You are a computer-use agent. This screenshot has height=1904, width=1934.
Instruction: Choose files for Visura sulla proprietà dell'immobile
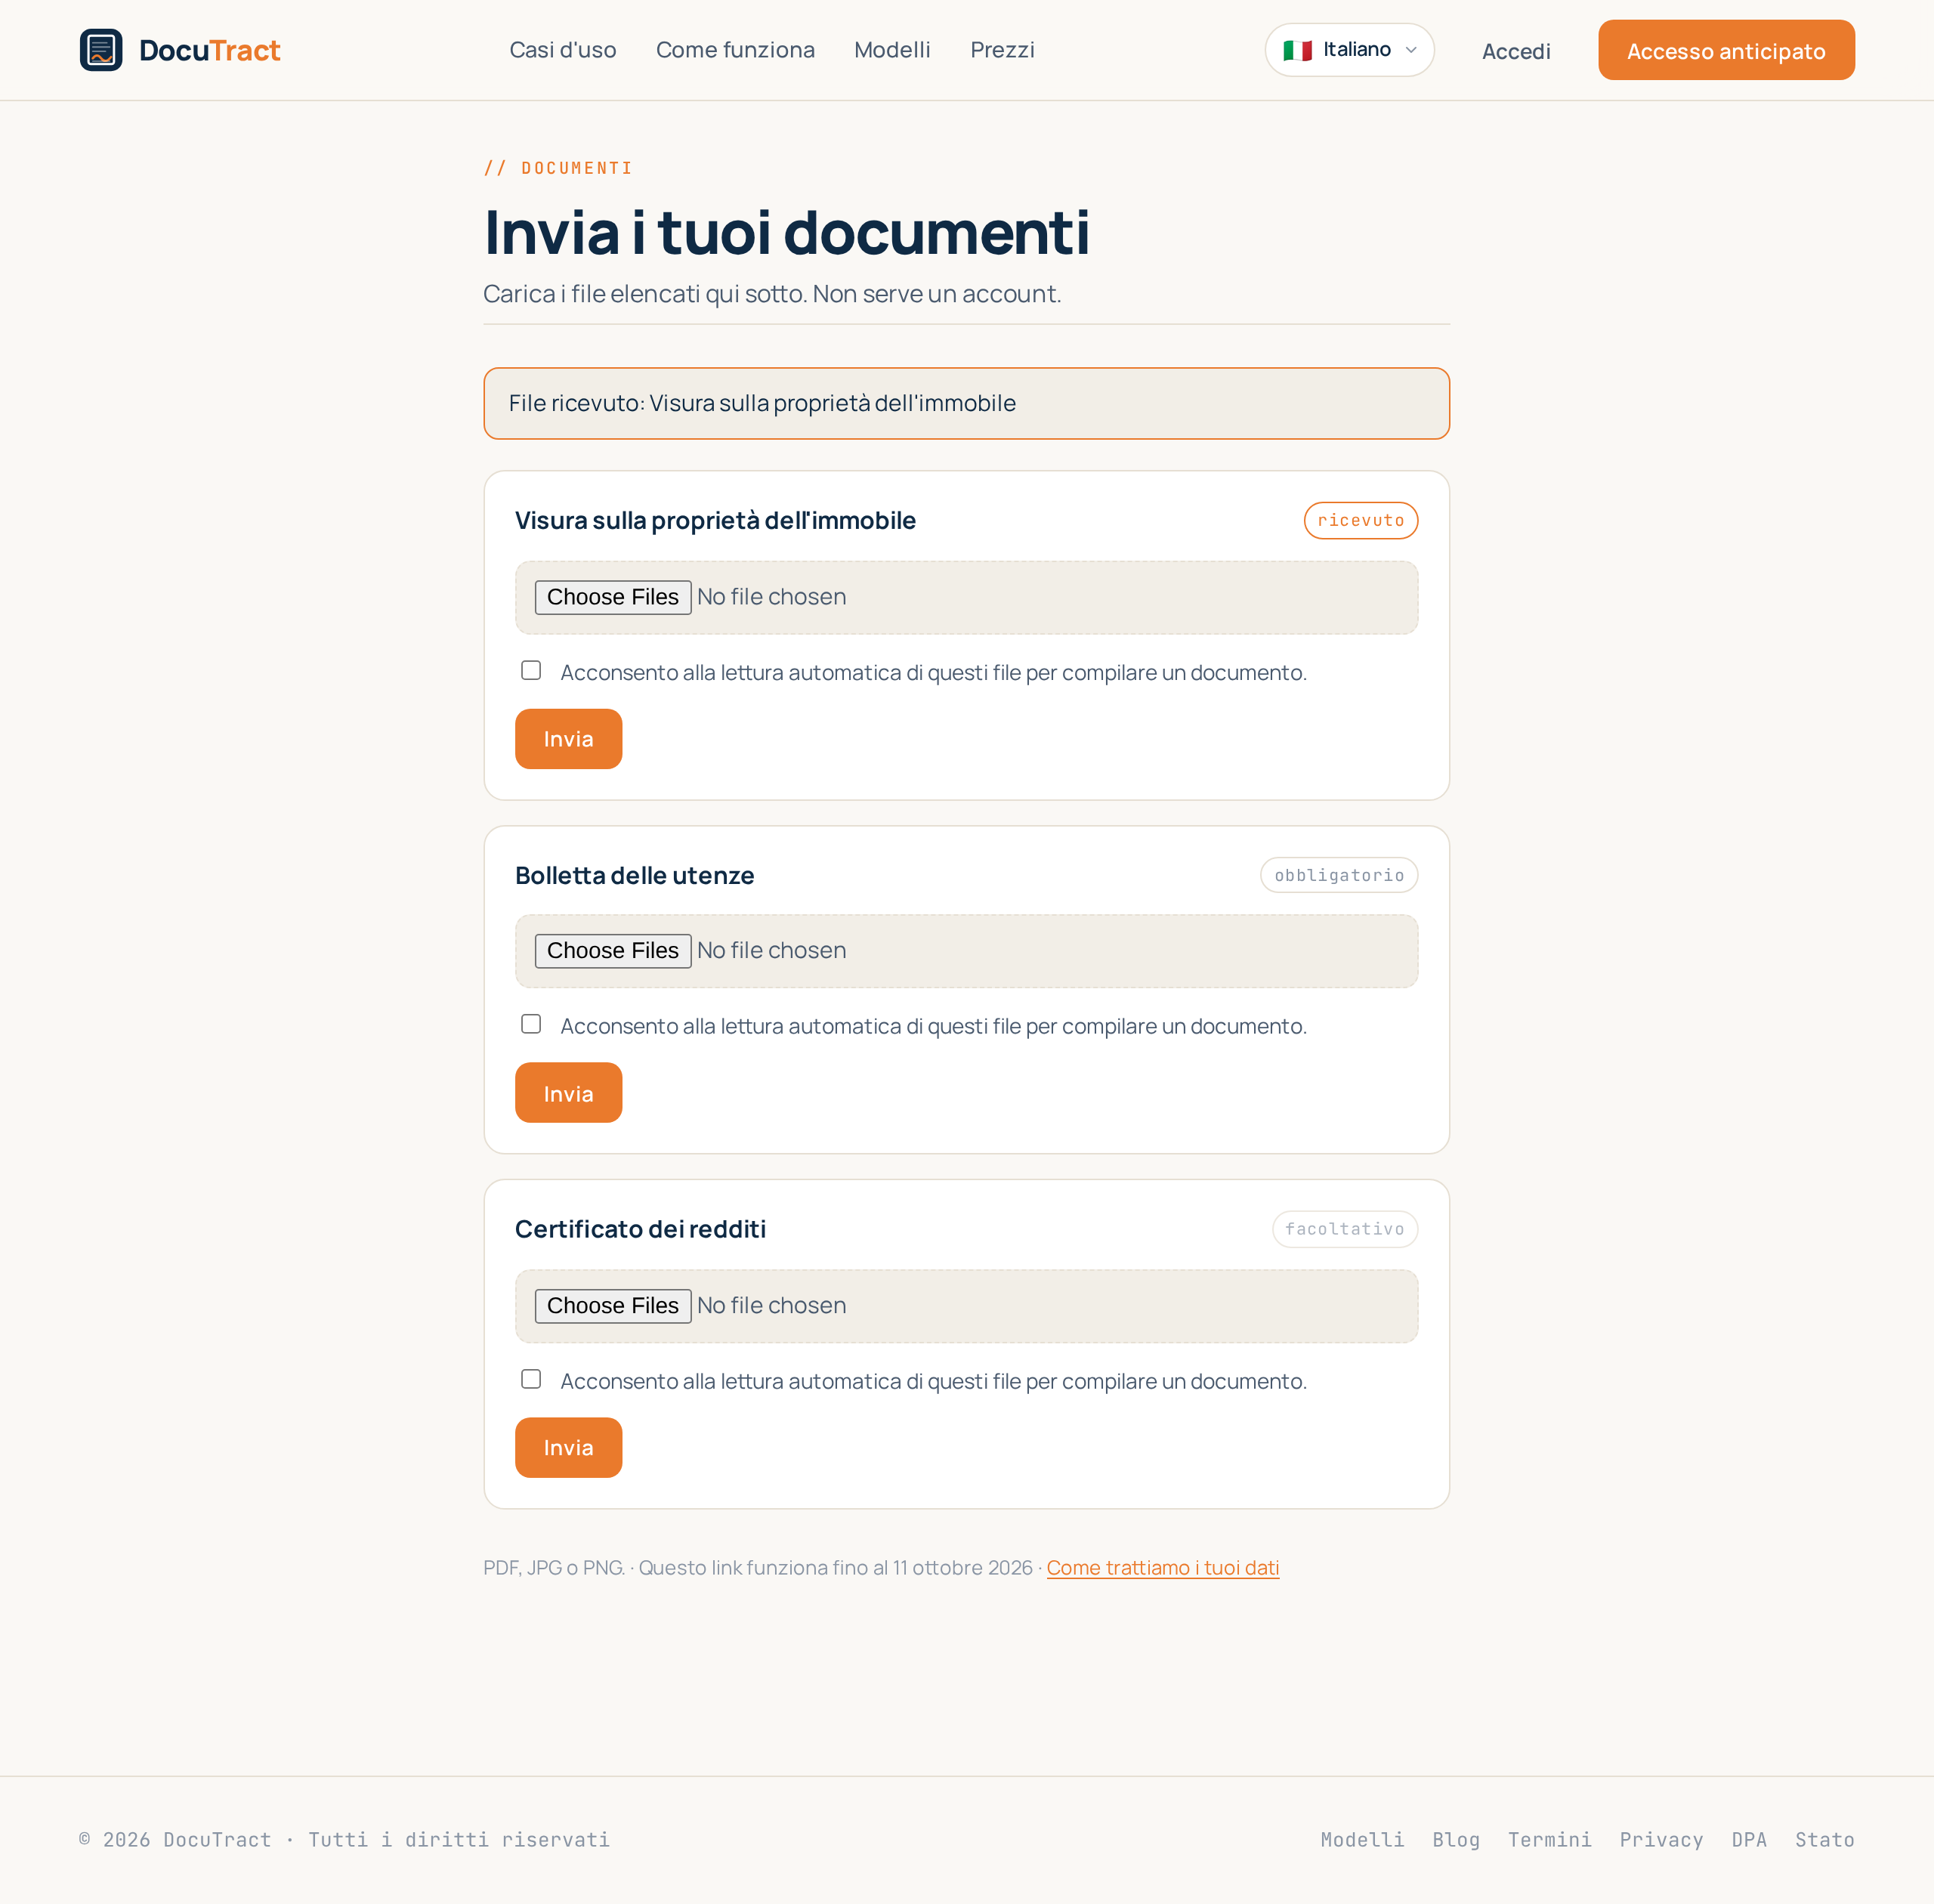click(613, 597)
